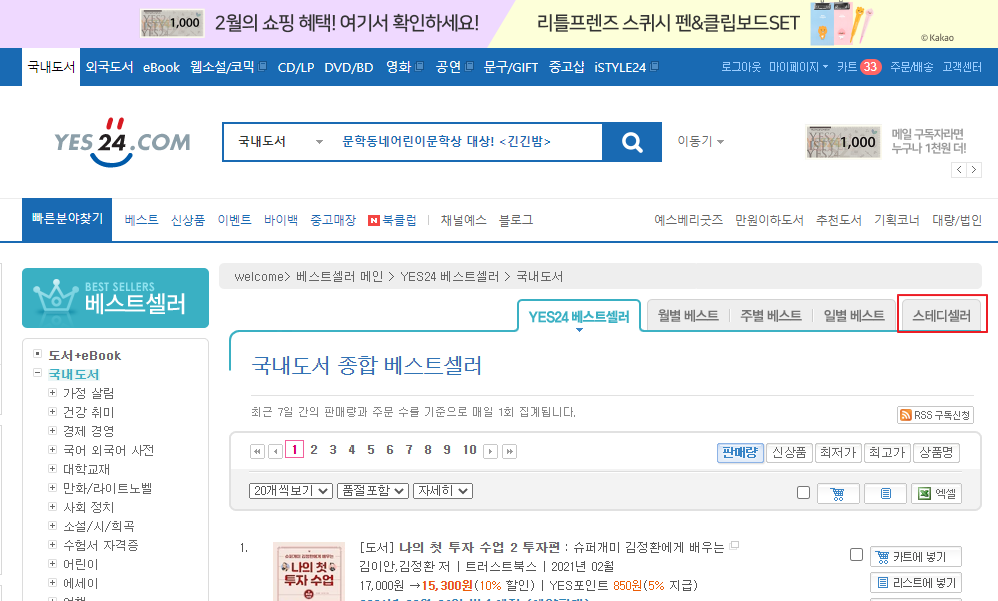Screen dimensions: 998x601
Task: Open the 고객센터 link
Action: [x=962, y=67]
